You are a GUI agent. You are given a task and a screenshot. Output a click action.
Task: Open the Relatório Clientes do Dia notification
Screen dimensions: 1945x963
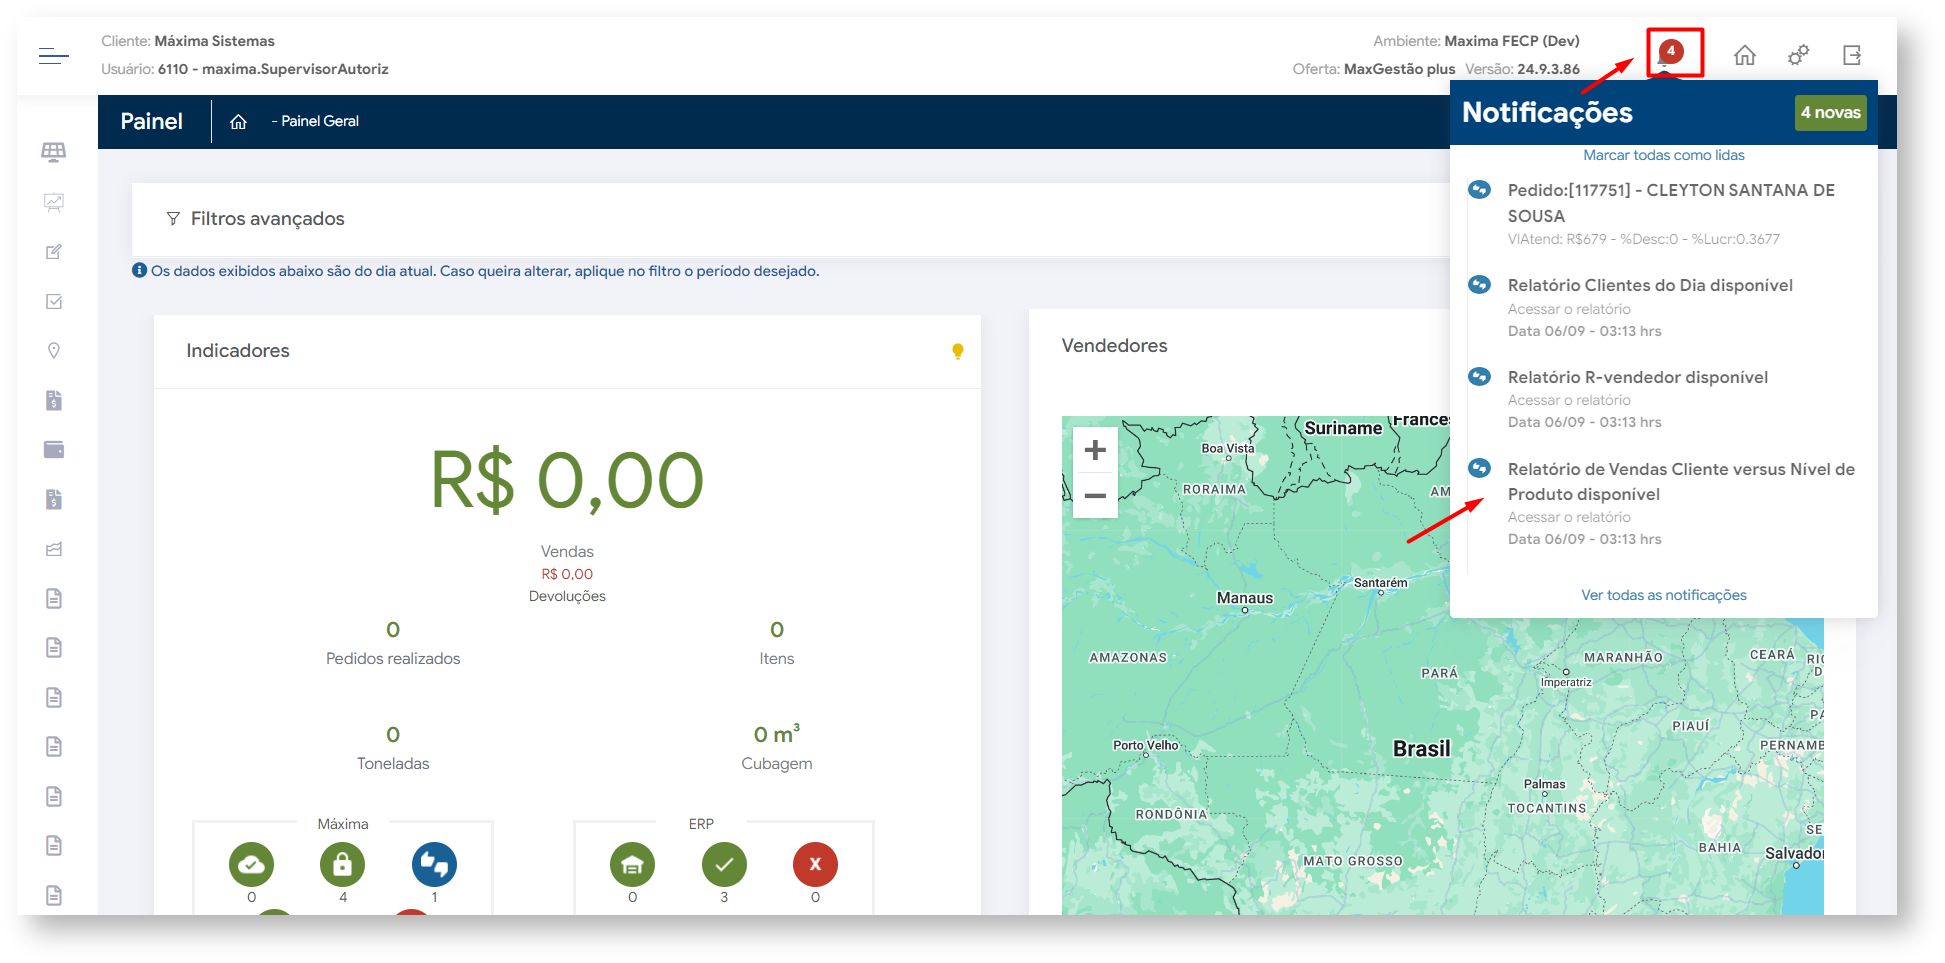coord(1649,286)
